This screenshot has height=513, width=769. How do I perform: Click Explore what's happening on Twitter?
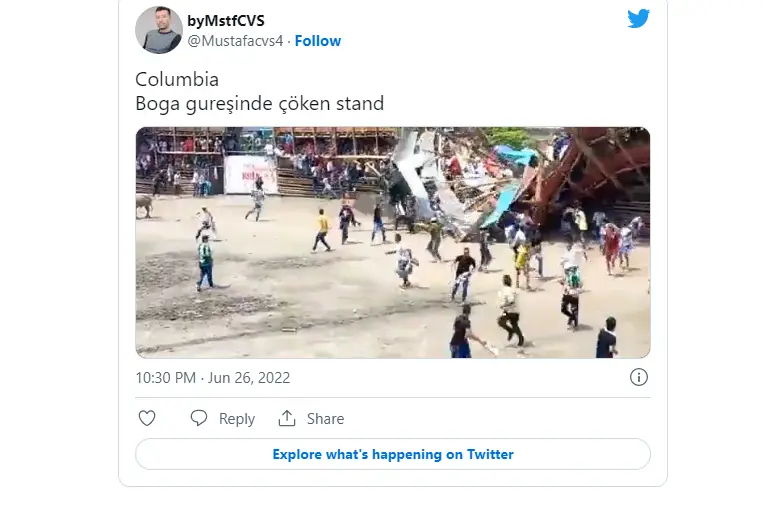tap(393, 454)
